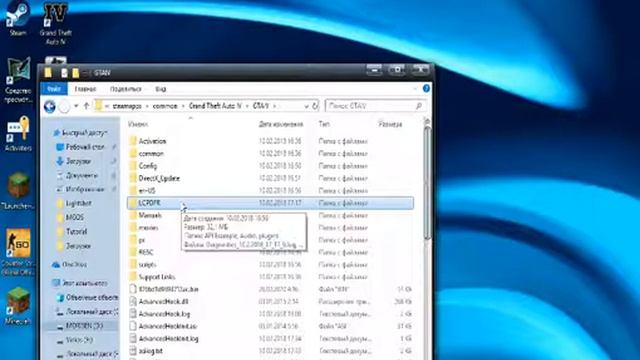Click the Back arrow in Explorer
640x360 pixels.
(50, 107)
